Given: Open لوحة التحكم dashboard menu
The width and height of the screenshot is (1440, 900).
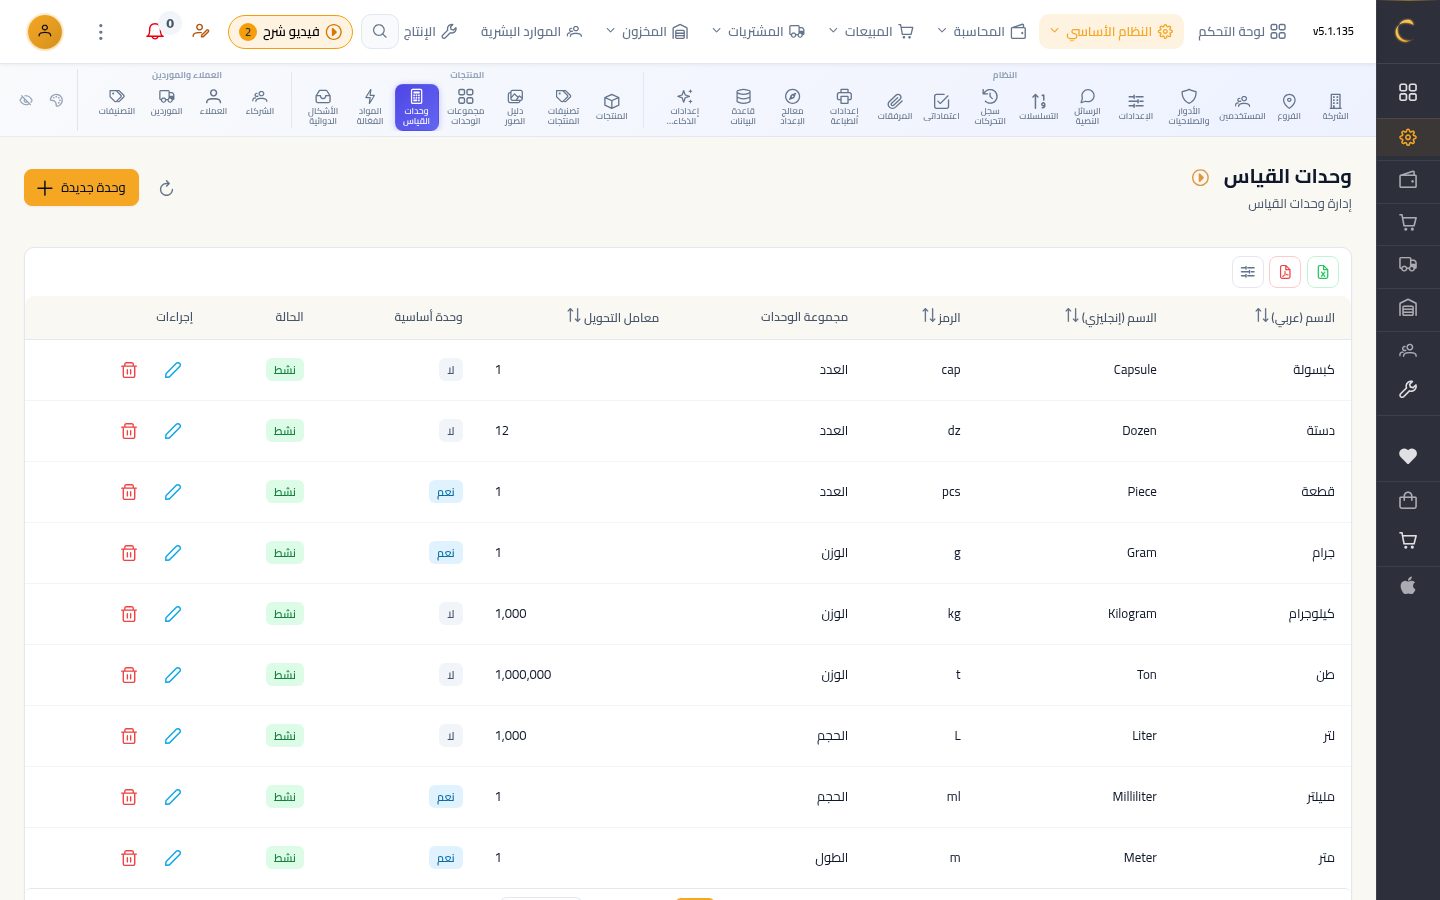Looking at the screenshot, I should point(1242,32).
